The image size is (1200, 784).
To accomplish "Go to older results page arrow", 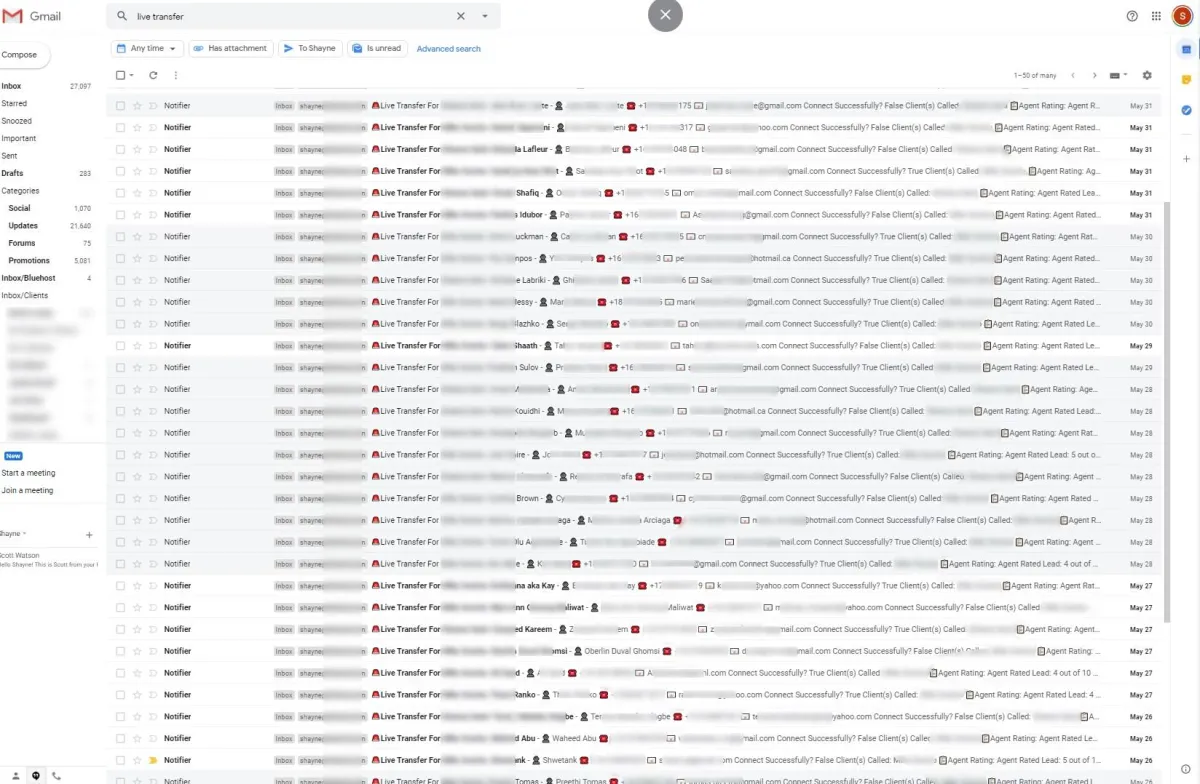I will [x=1095, y=75].
